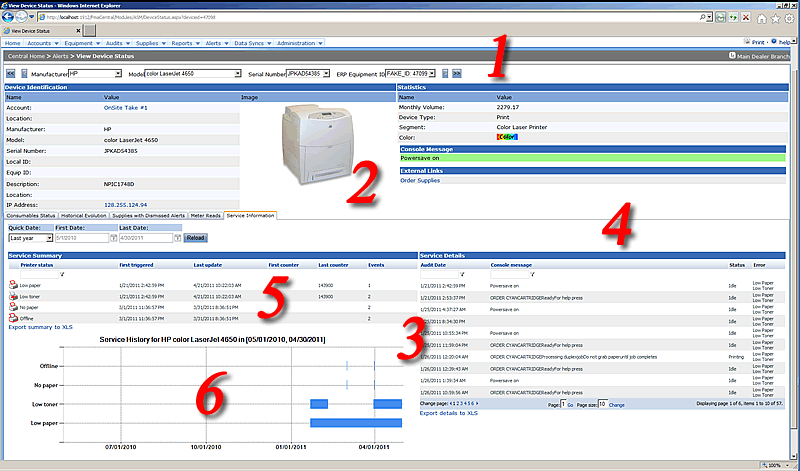Click the No paper printer status icon
The image size is (800, 471).
pyautogui.click(x=13, y=307)
